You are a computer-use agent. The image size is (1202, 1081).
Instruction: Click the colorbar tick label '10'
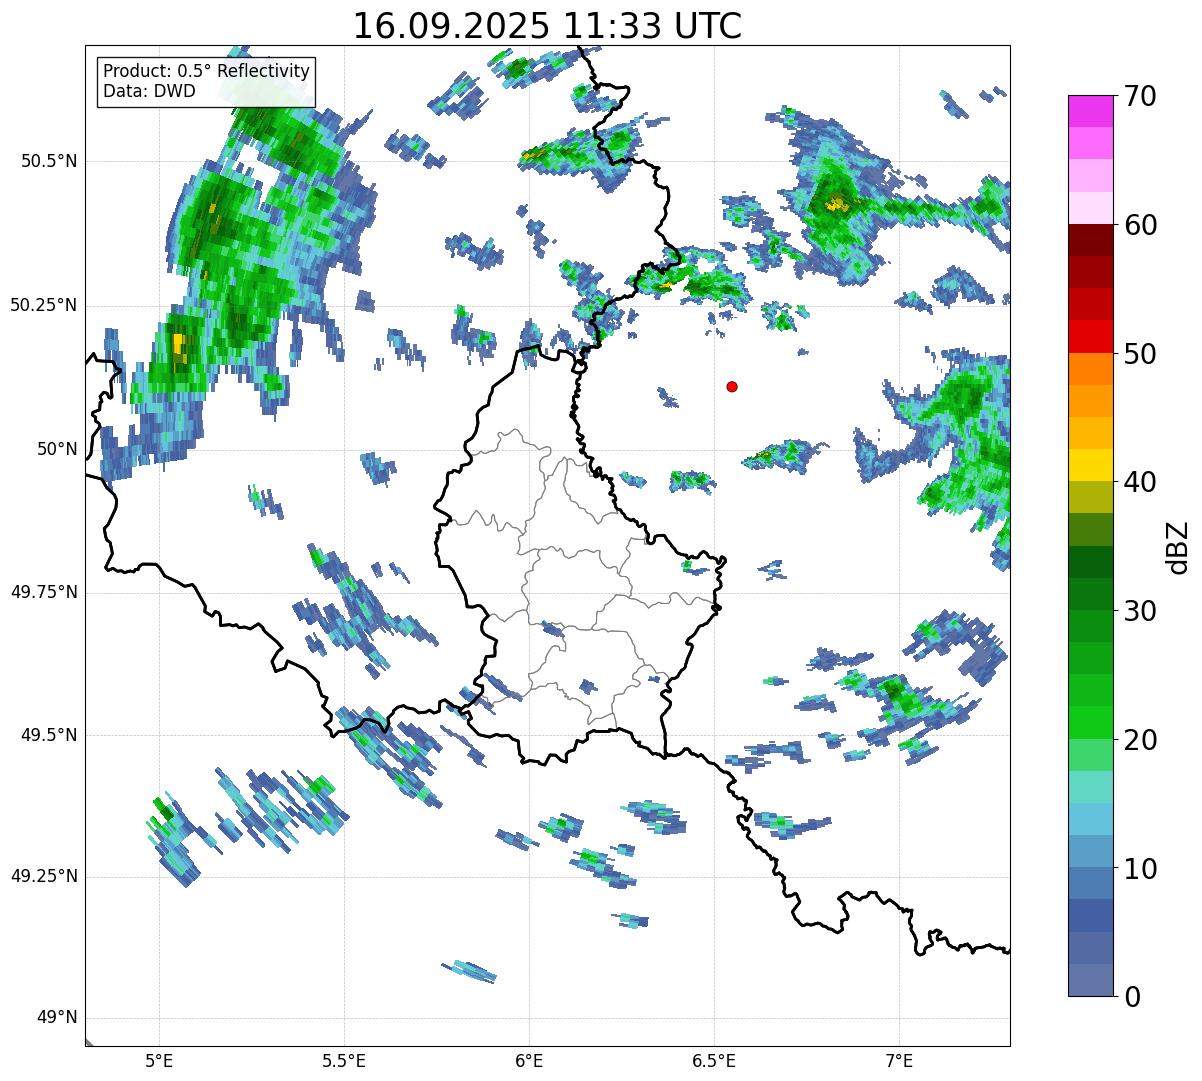[x=1139, y=869]
